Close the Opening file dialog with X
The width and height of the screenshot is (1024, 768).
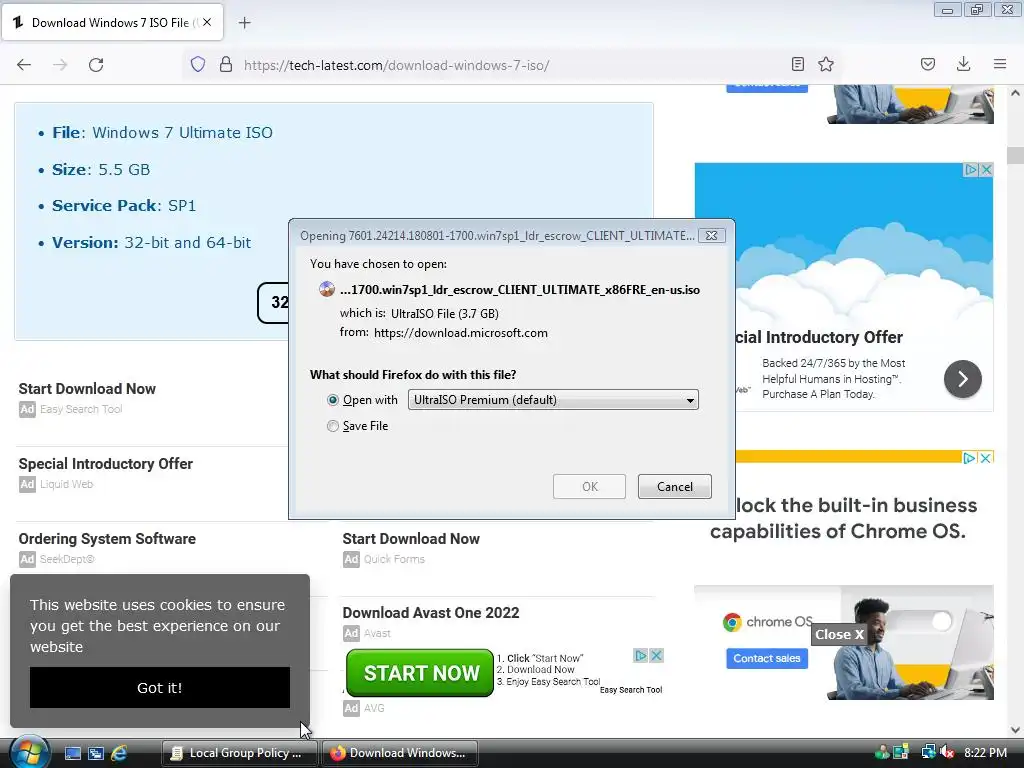pos(711,236)
